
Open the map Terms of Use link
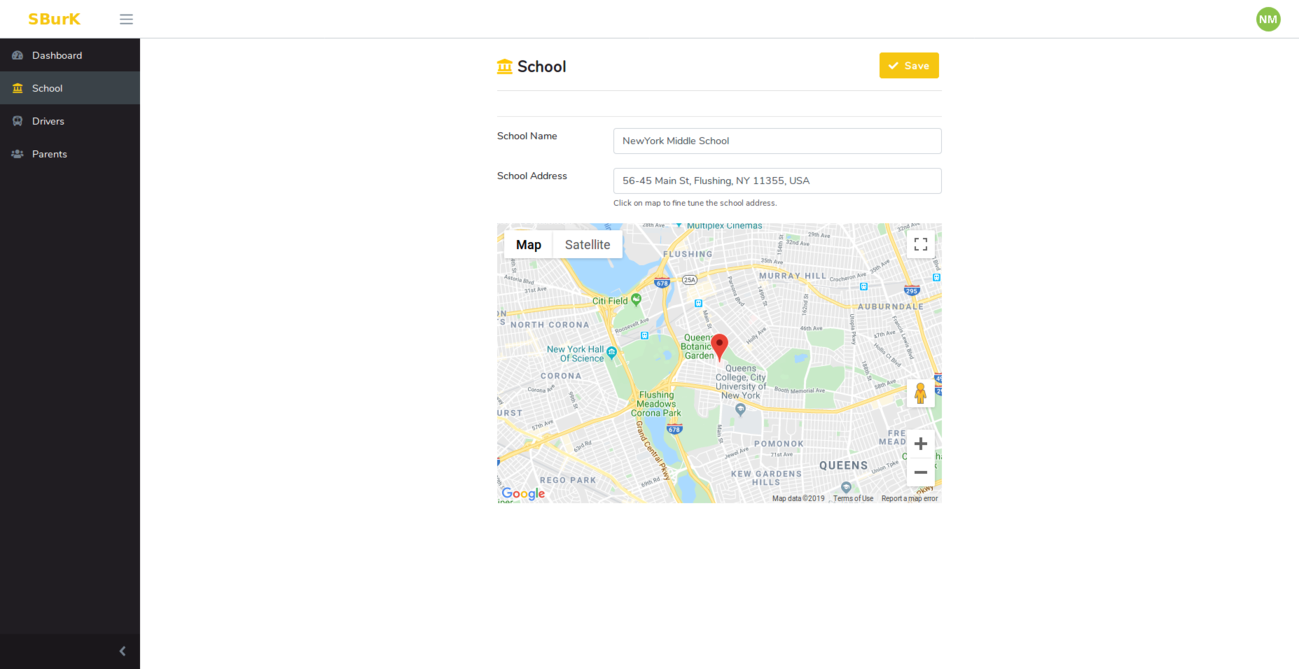tap(853, 498)
